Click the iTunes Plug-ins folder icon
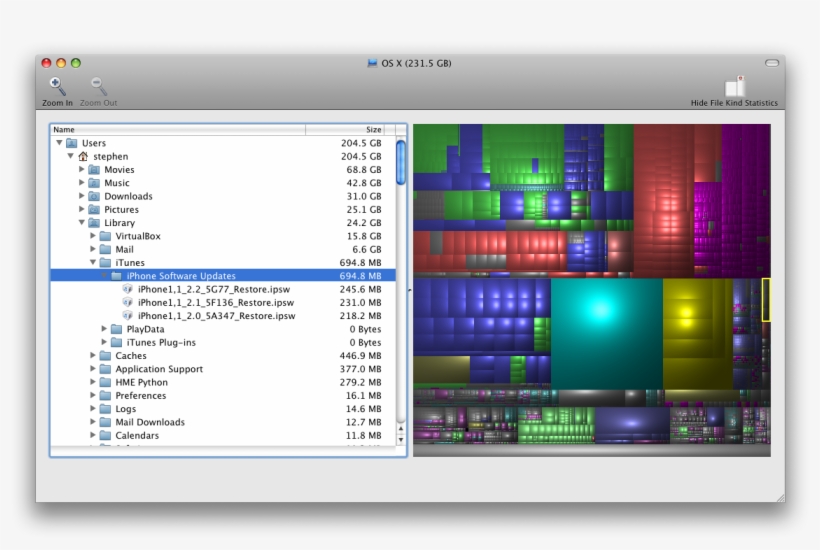The image size is (820, 550). coord(117,342)
